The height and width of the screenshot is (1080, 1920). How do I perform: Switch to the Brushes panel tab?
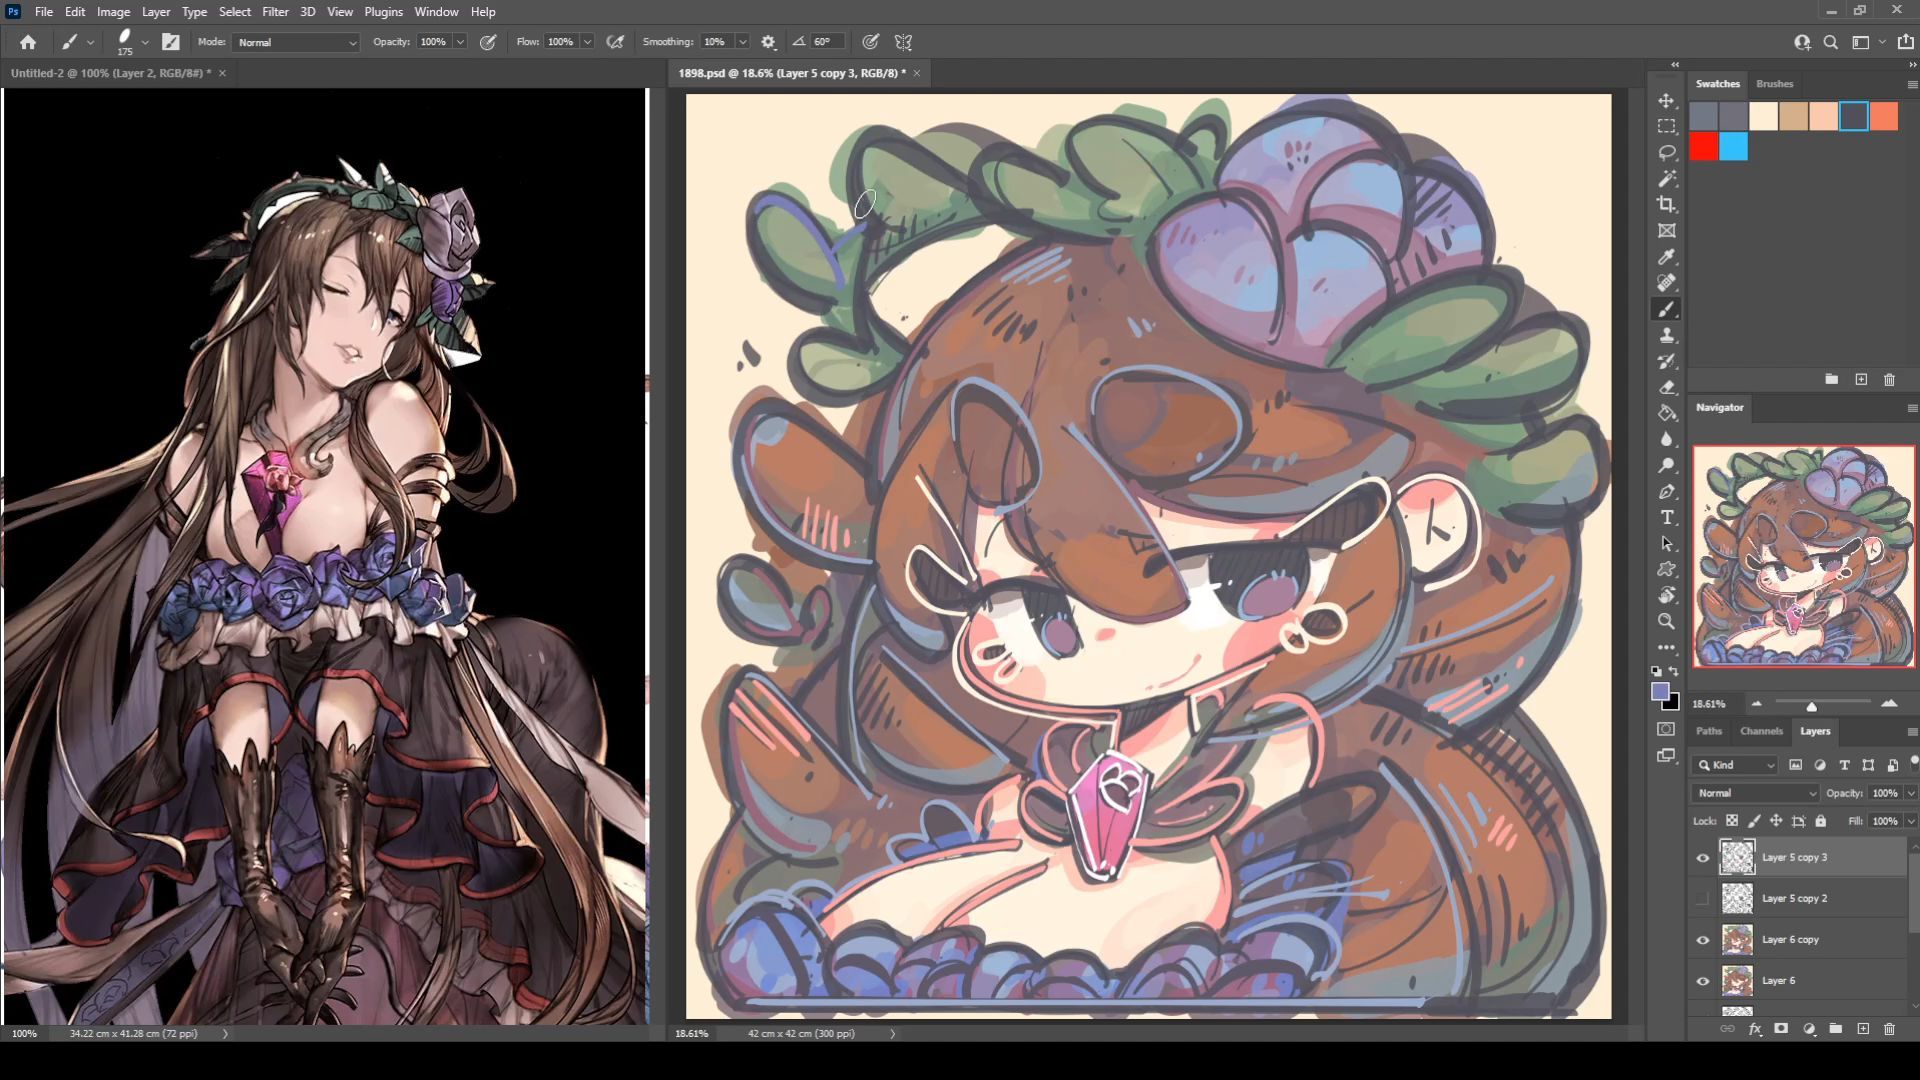[1774, 84]
